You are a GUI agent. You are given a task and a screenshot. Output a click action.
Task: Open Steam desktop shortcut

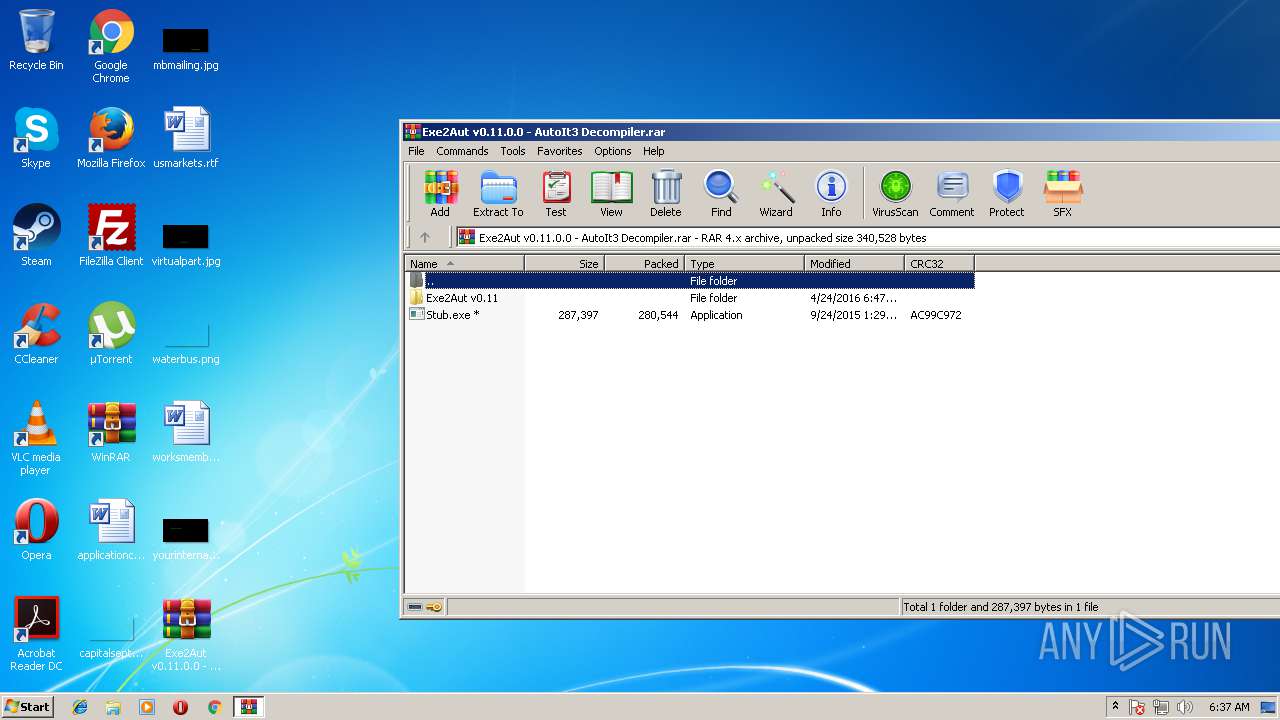click(36, 236)
